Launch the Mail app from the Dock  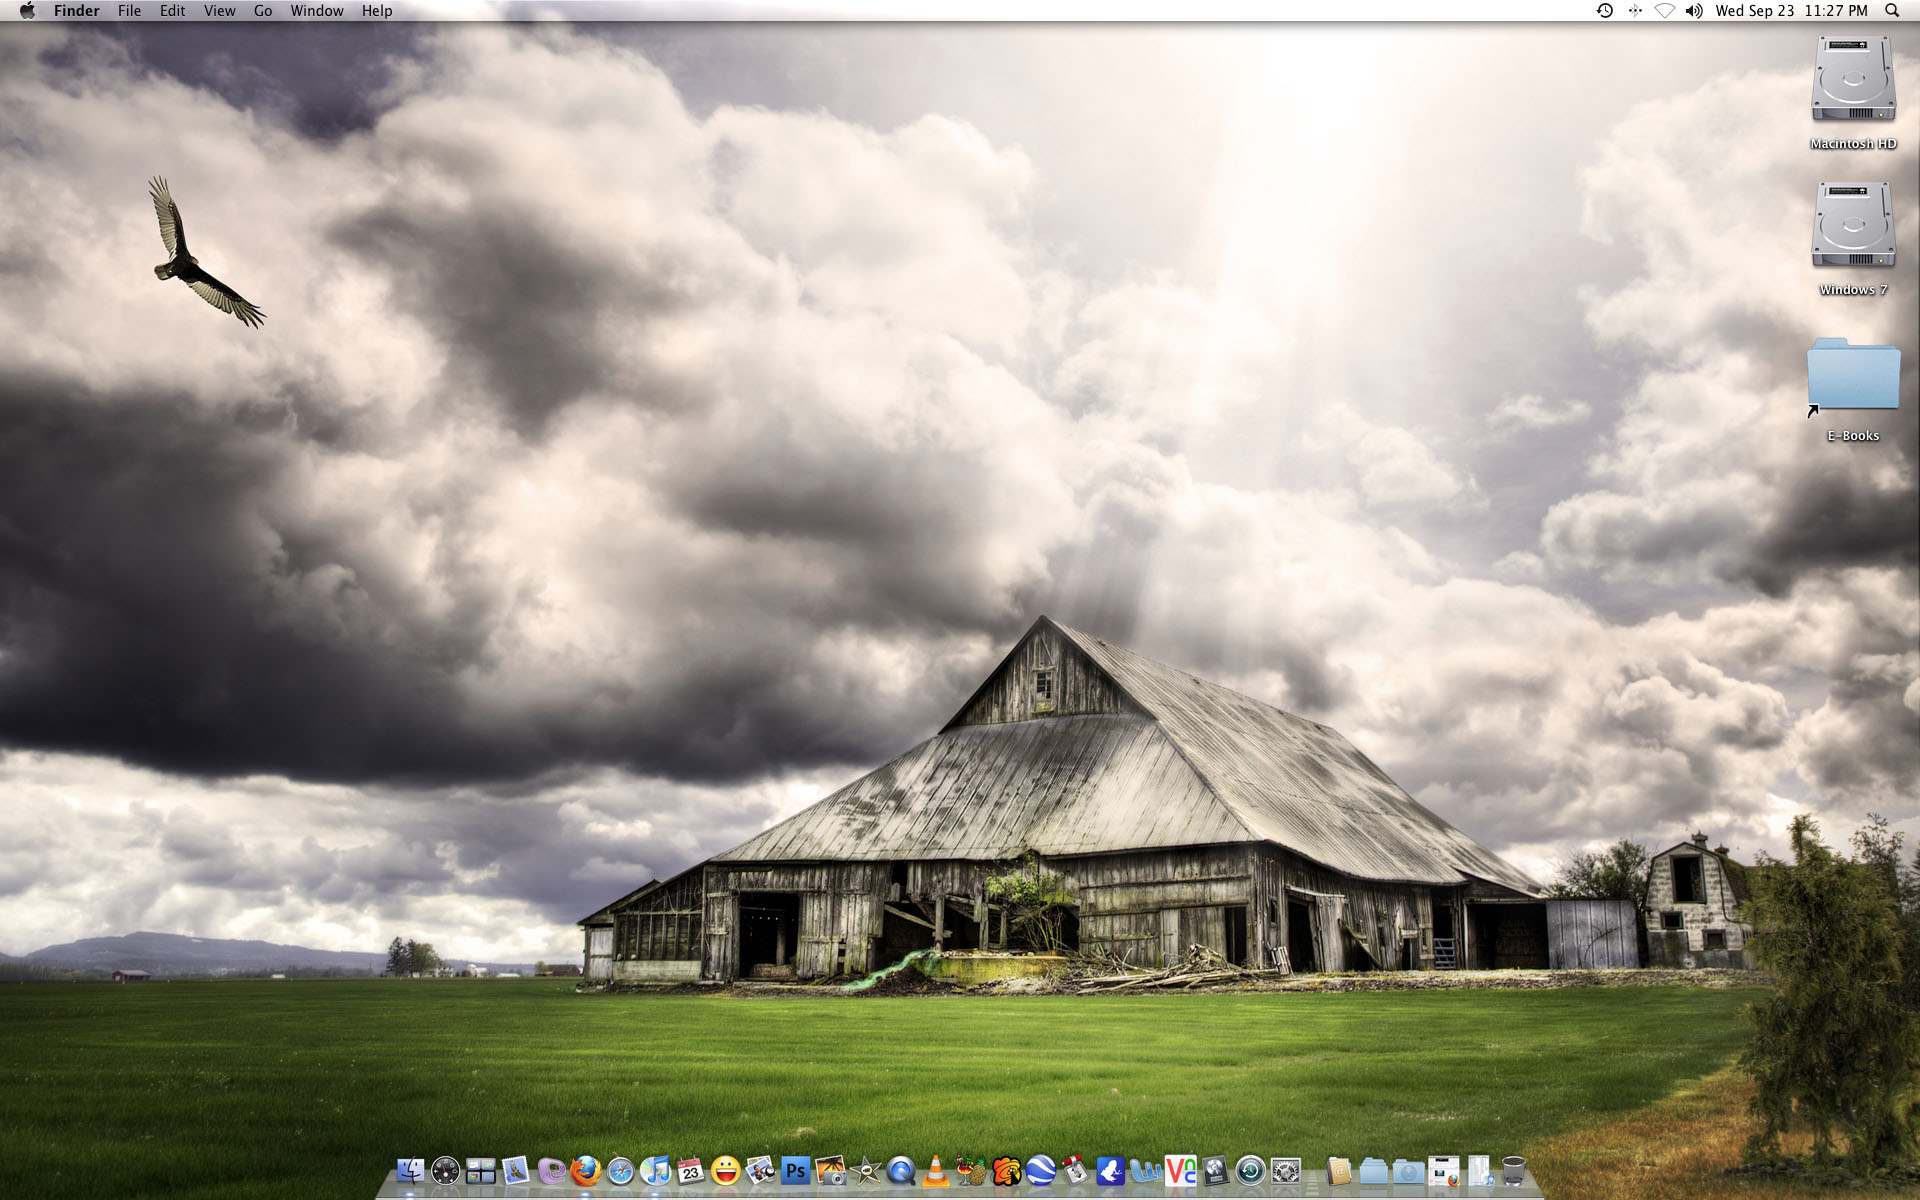pyautogui.click(x=515, y=1170)
